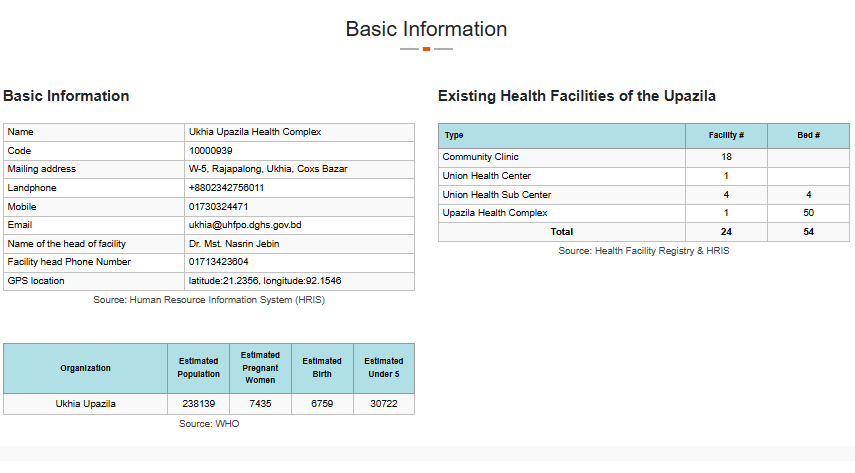
Task: Click the Facility # column header
Action: 725,135
